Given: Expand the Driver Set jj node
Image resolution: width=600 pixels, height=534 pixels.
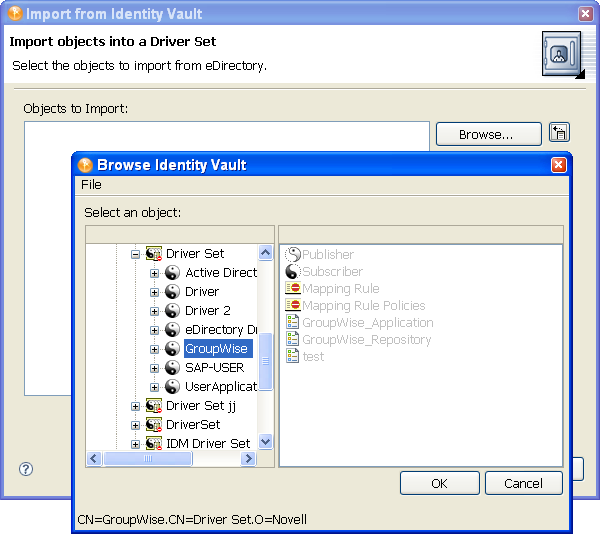Looking at the screenshot, I should (x=135, y=406).
